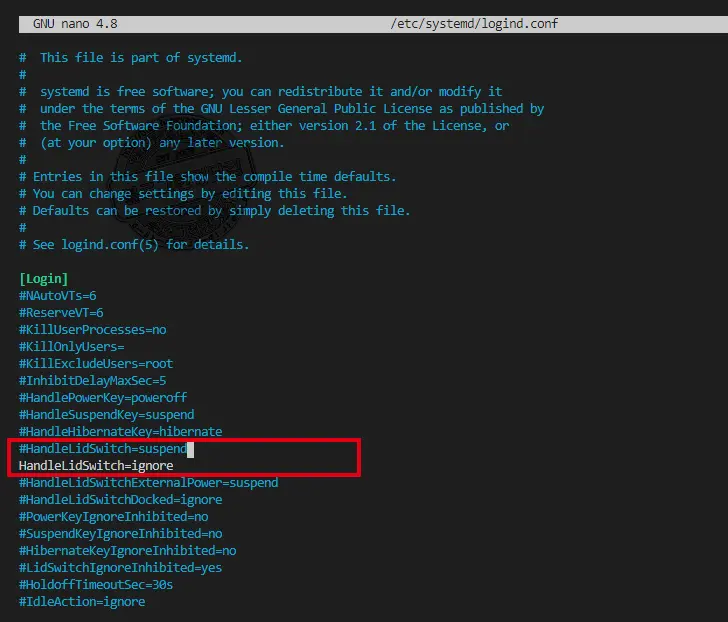
Task: Place cursor at end of #HandleLidSwitch=suspend line
Action: click(189, 449)
